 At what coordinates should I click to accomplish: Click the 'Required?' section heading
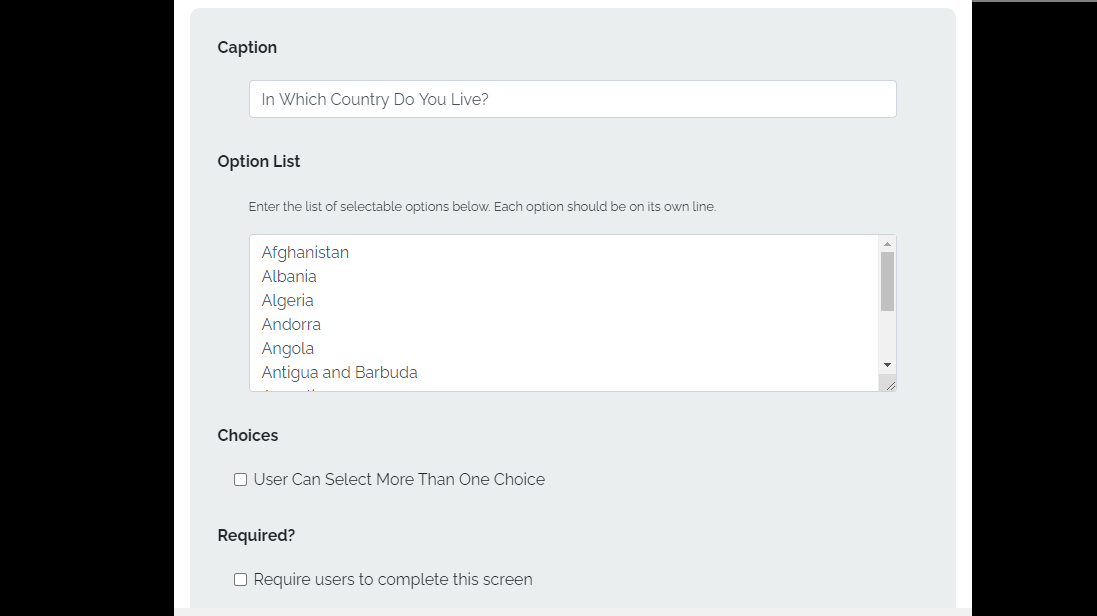click(x=256, y=536)
